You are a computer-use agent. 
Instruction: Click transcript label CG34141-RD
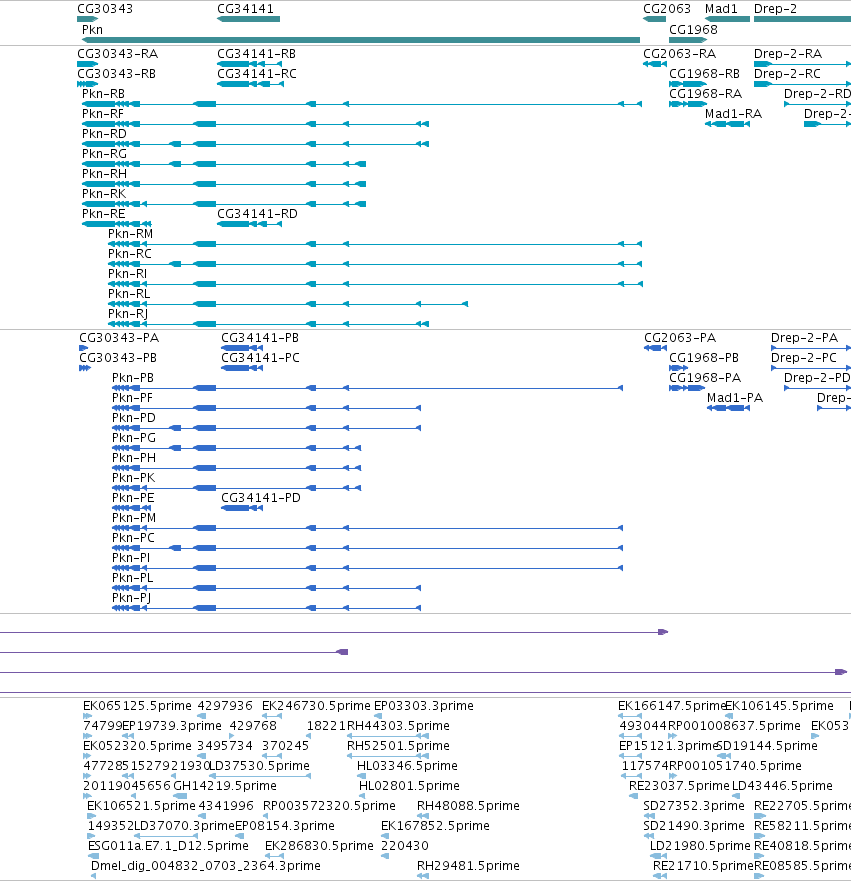(x=257, y=214)
